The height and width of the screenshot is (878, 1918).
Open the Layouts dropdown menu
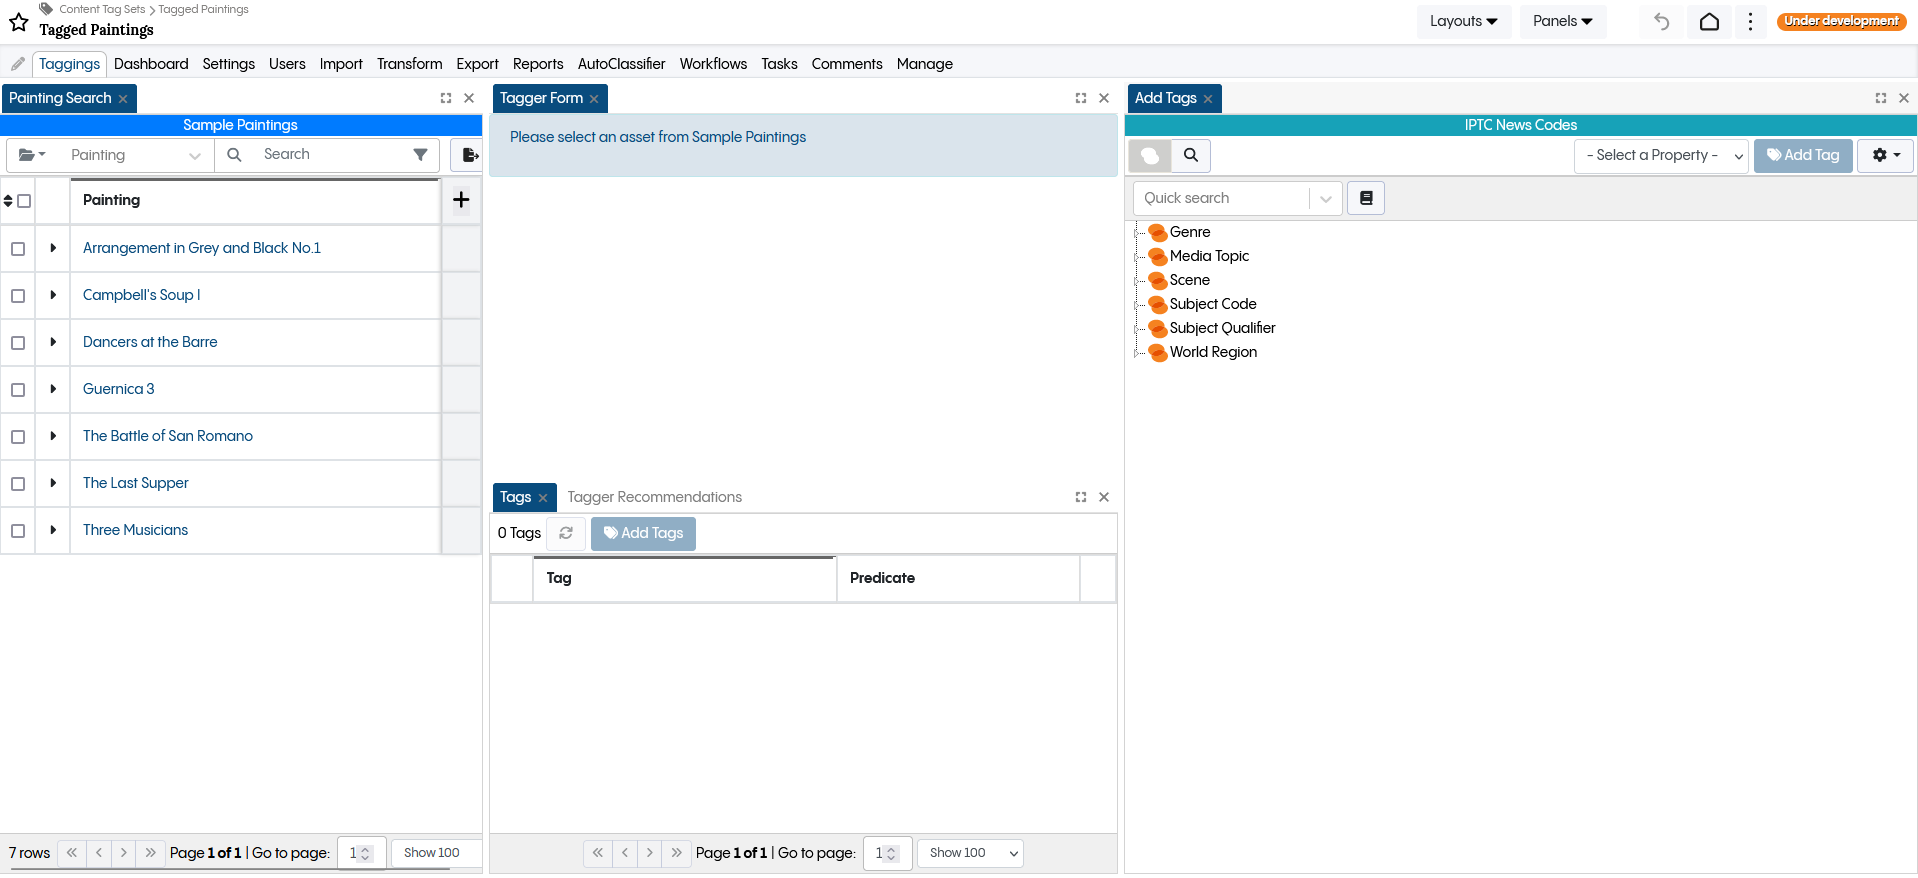[x=1463, y=21]
